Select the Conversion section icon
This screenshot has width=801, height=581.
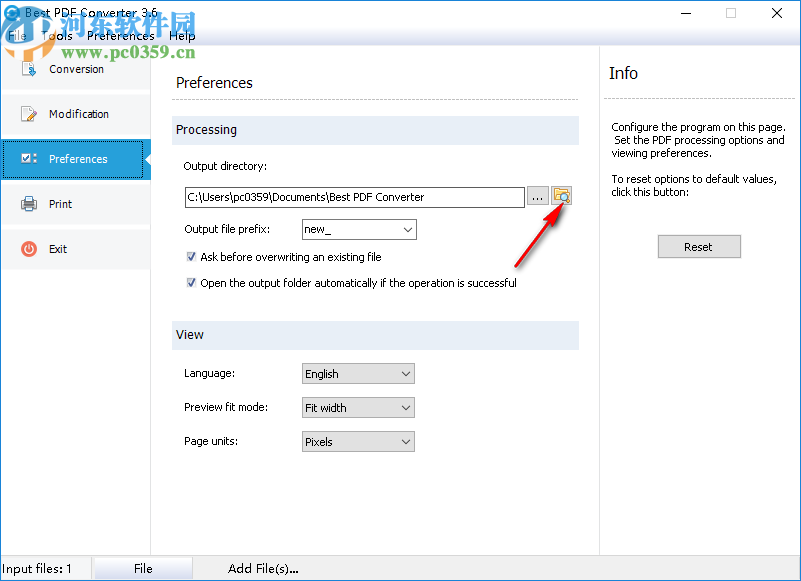pyautogui.click(x=30, y=69)
